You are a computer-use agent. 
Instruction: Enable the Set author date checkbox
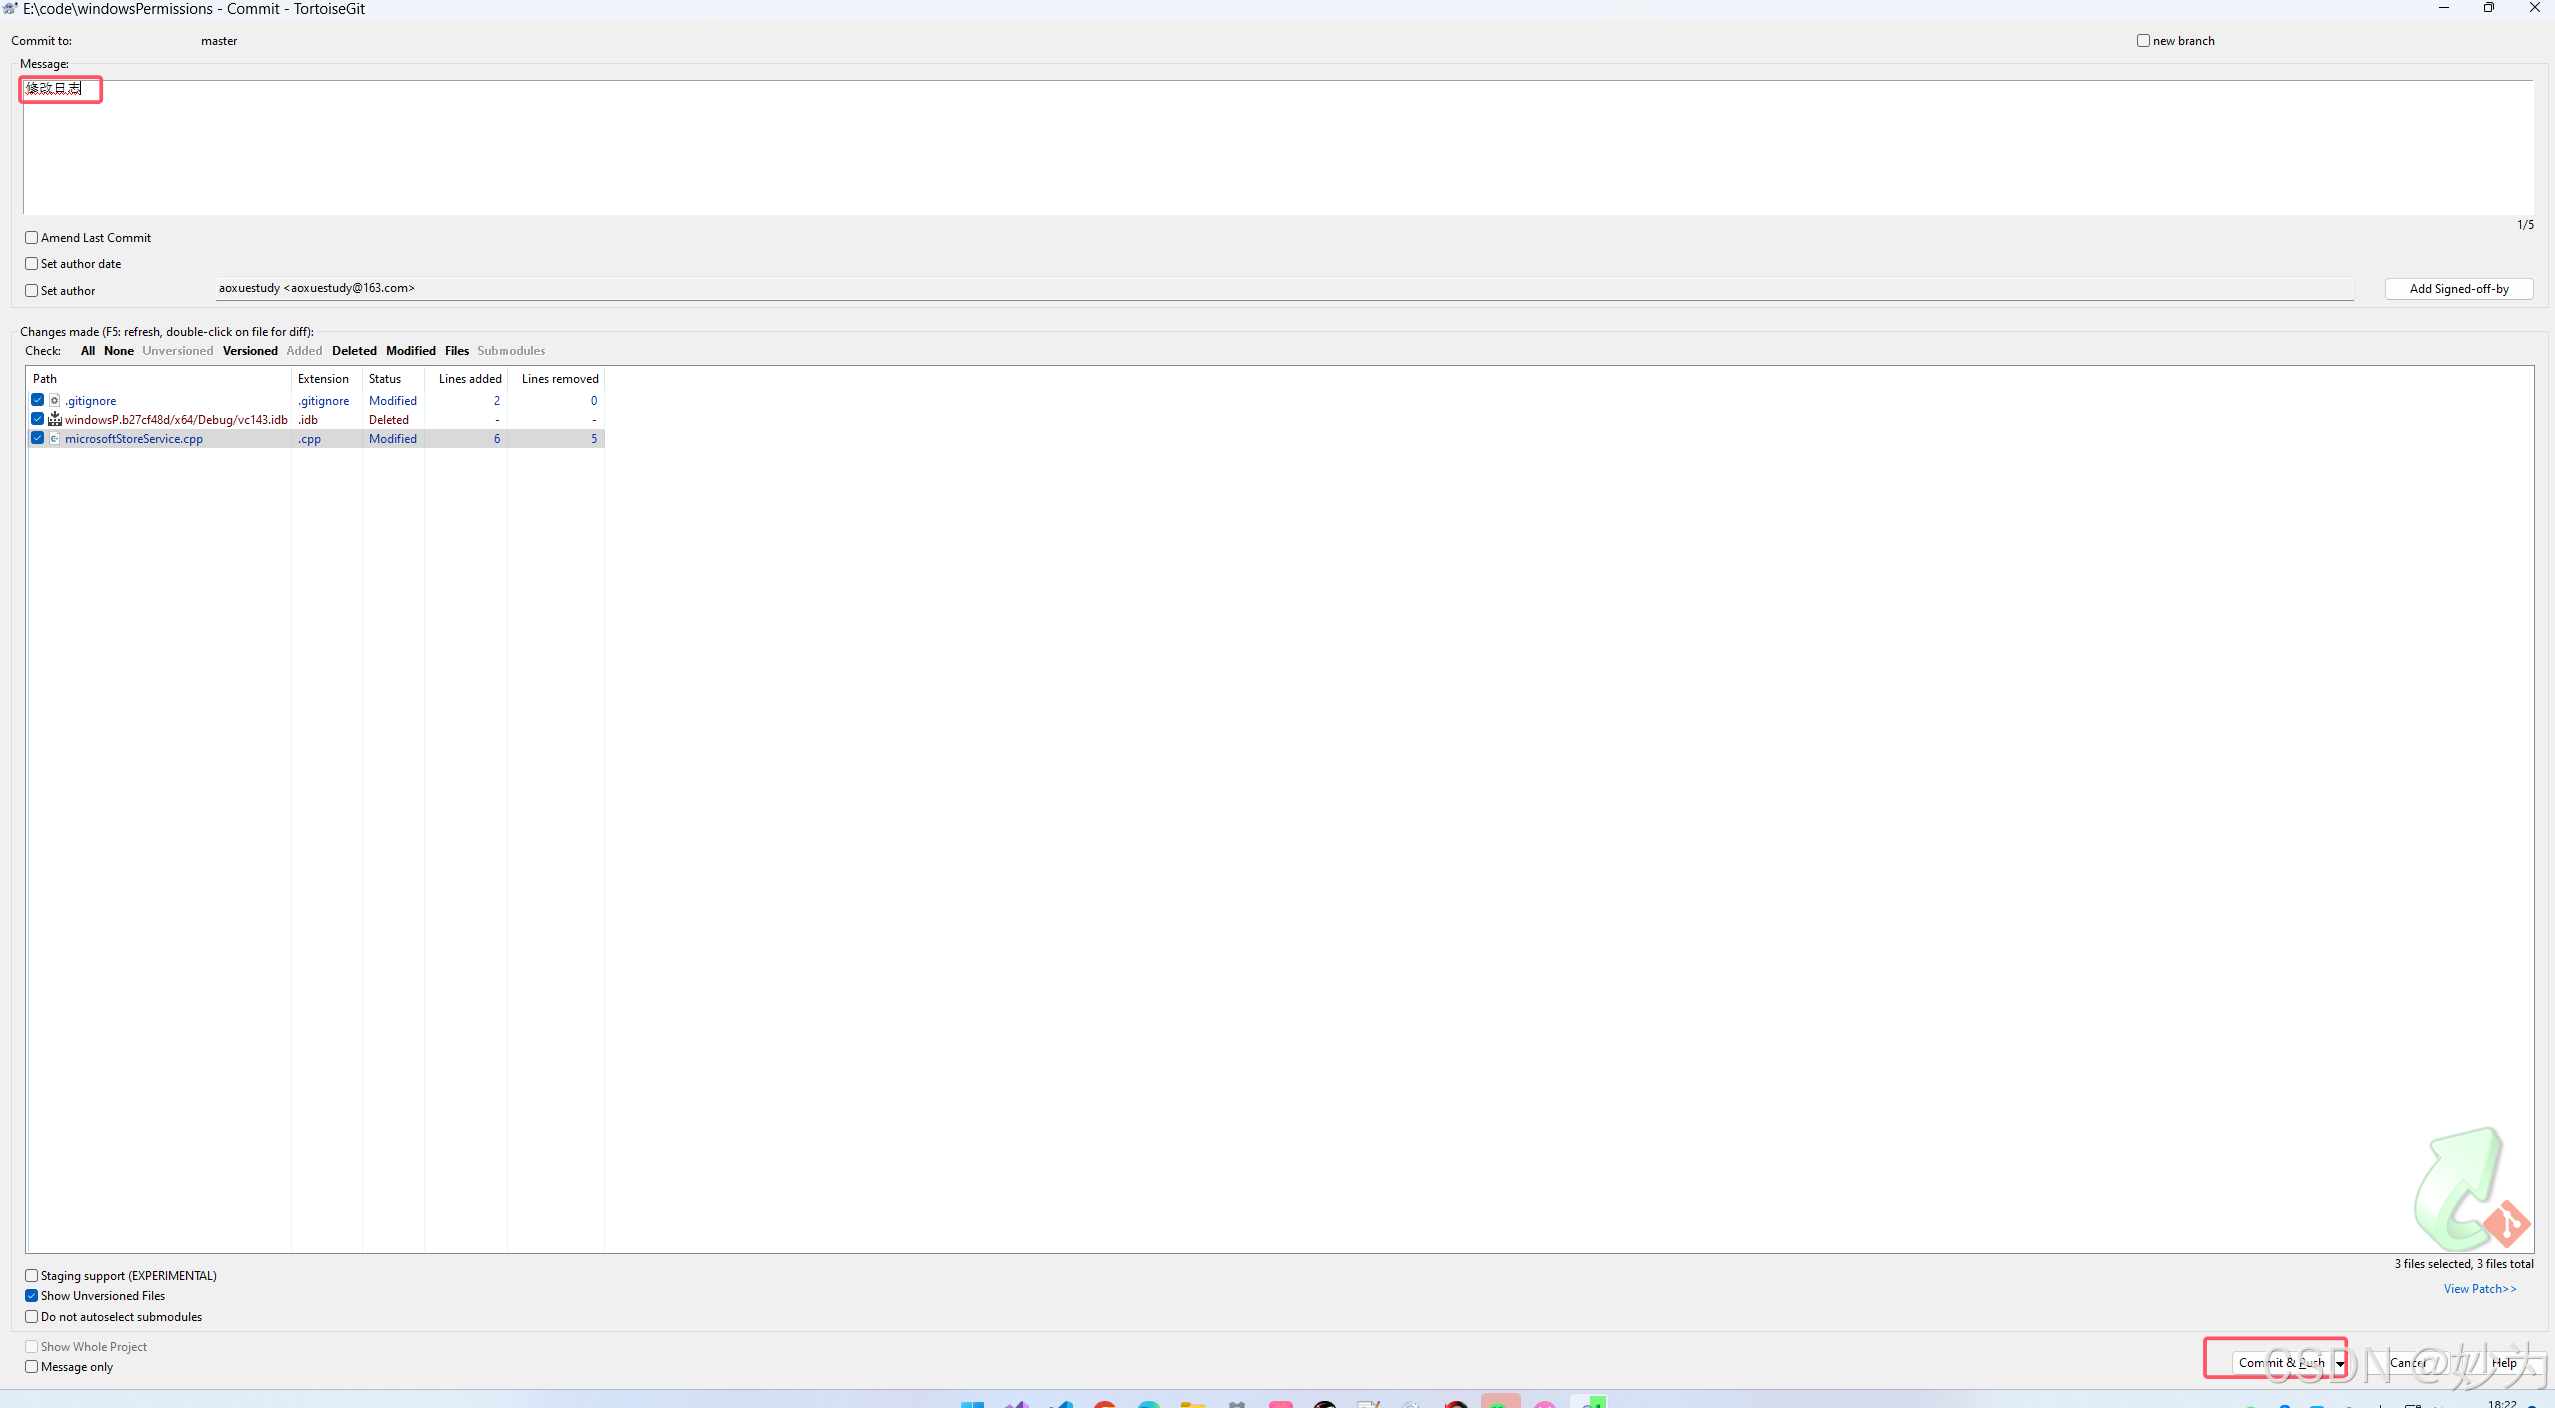(31, 264)
